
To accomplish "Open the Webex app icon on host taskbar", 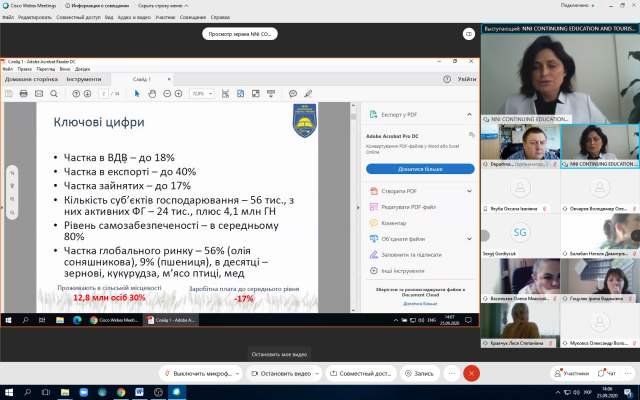I will tap(177, 393).
